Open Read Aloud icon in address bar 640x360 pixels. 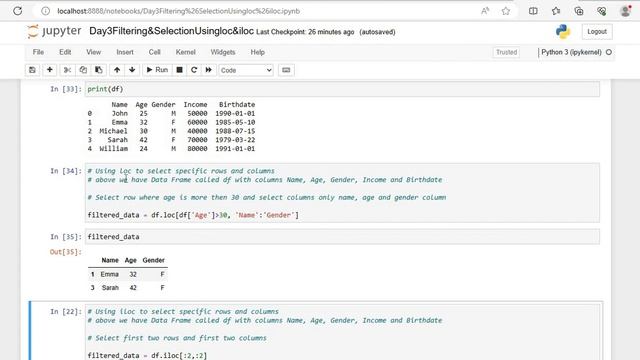(485, 11)
